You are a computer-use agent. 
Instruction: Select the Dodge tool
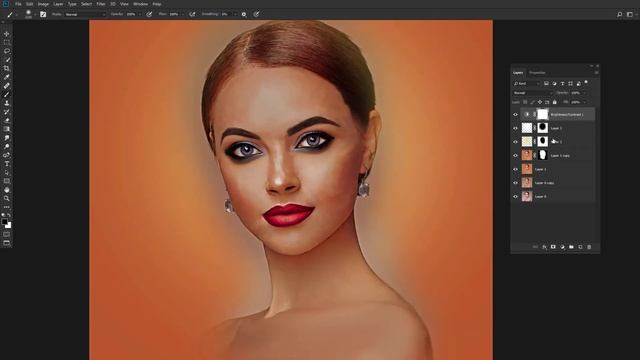click(x=7, y=146)
